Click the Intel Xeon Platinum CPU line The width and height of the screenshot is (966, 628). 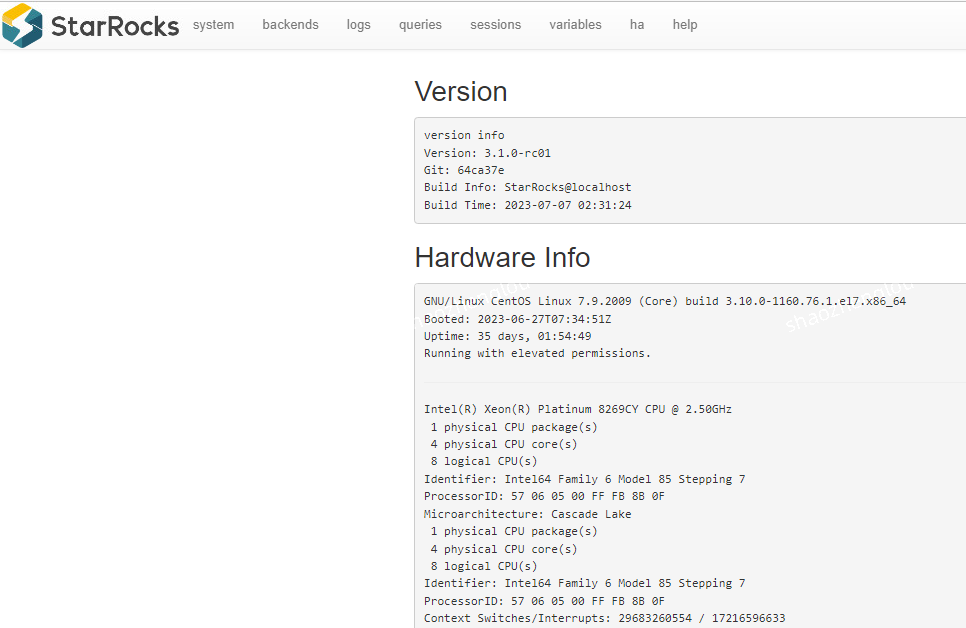pyautogui.click(x=577, y=409)
